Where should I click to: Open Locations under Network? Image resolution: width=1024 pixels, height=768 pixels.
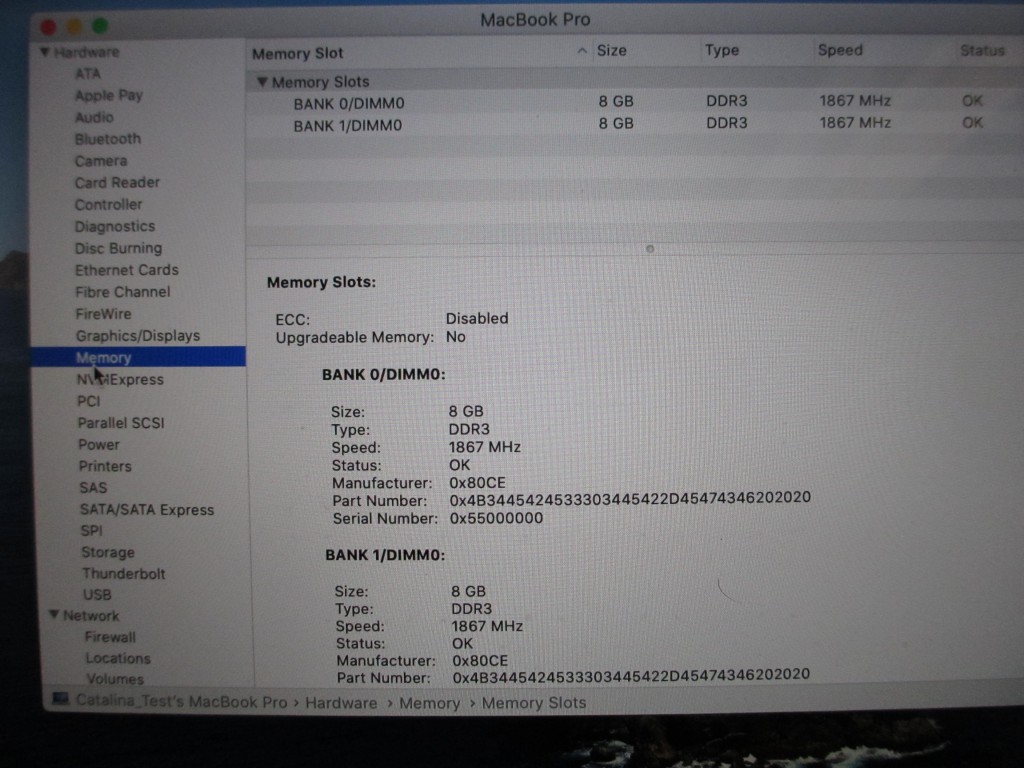point(118,658)
